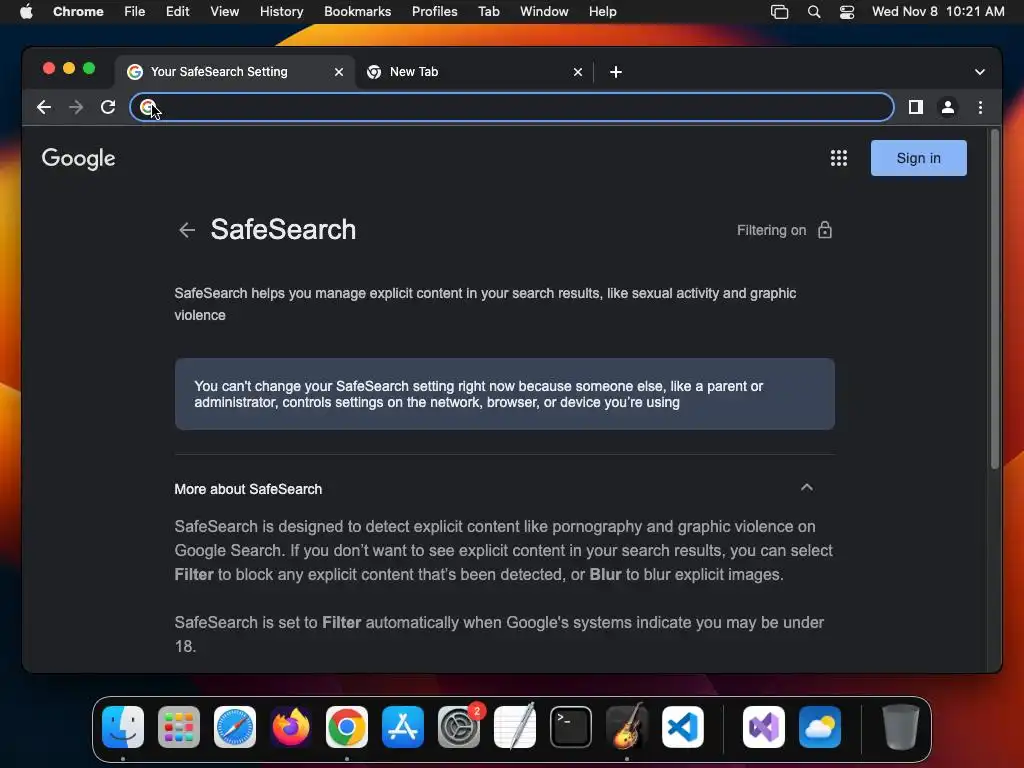Click the page vertical scrollbar

point(995,299)
